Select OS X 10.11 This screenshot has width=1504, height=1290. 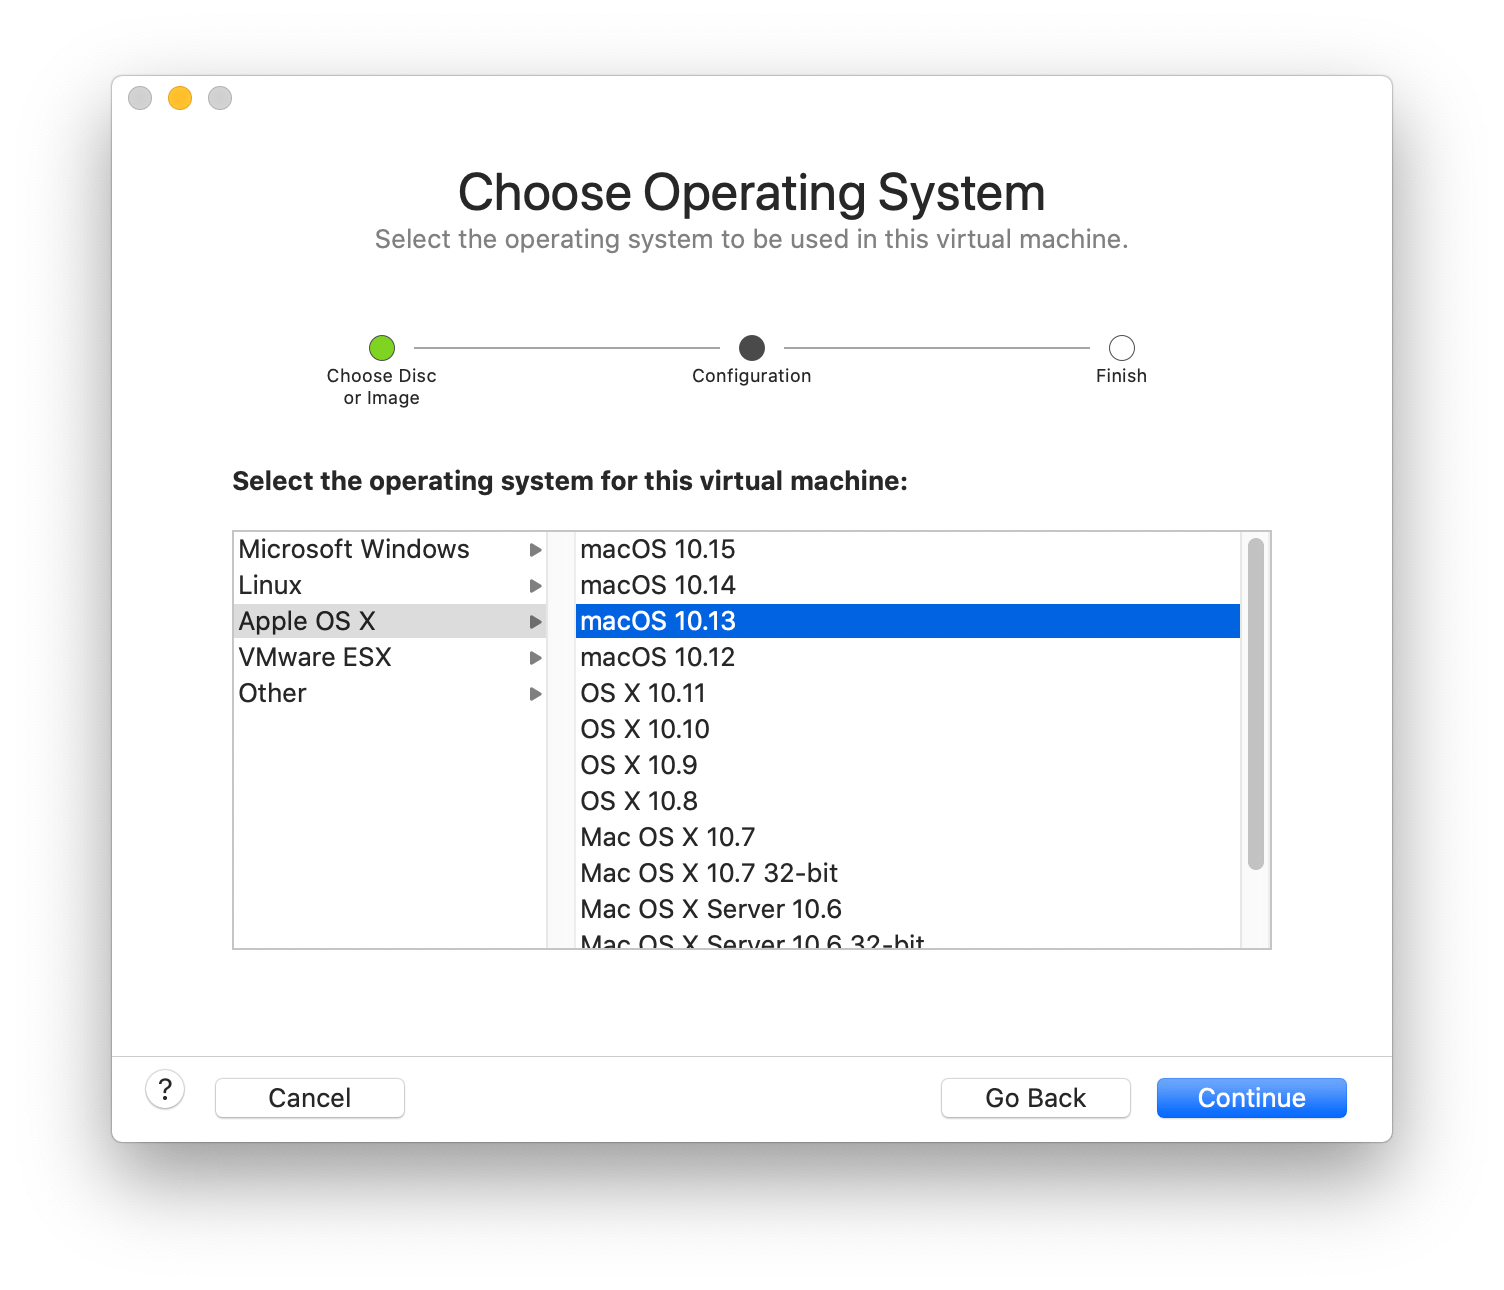[643, 693]
